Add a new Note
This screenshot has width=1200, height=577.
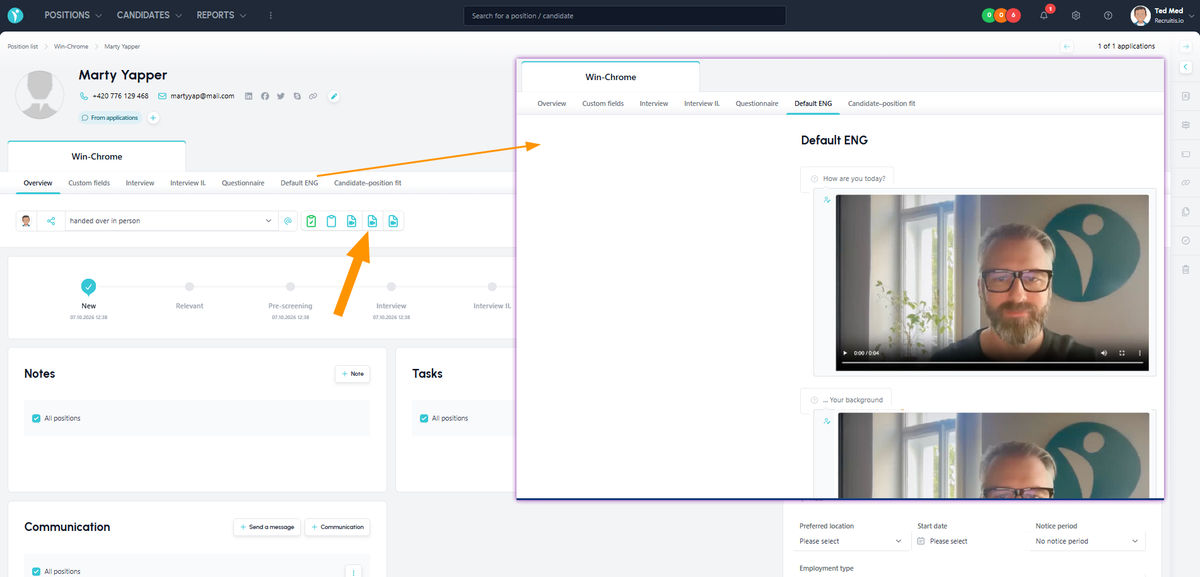[x=352, y=374]
